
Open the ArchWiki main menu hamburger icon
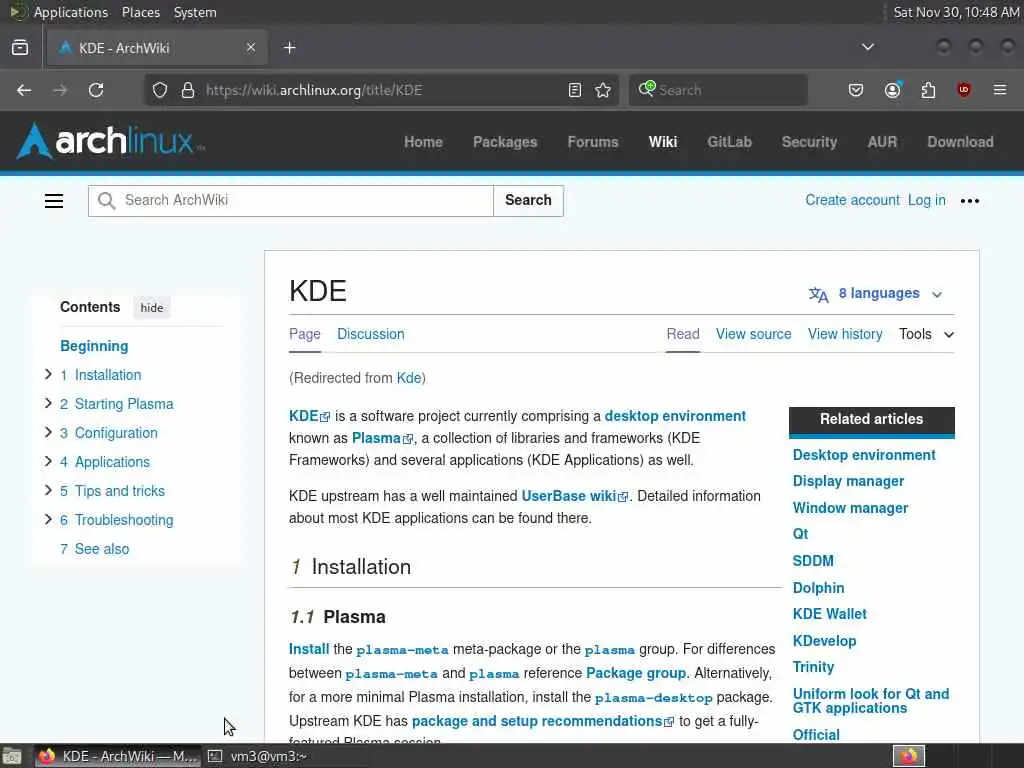54,200
